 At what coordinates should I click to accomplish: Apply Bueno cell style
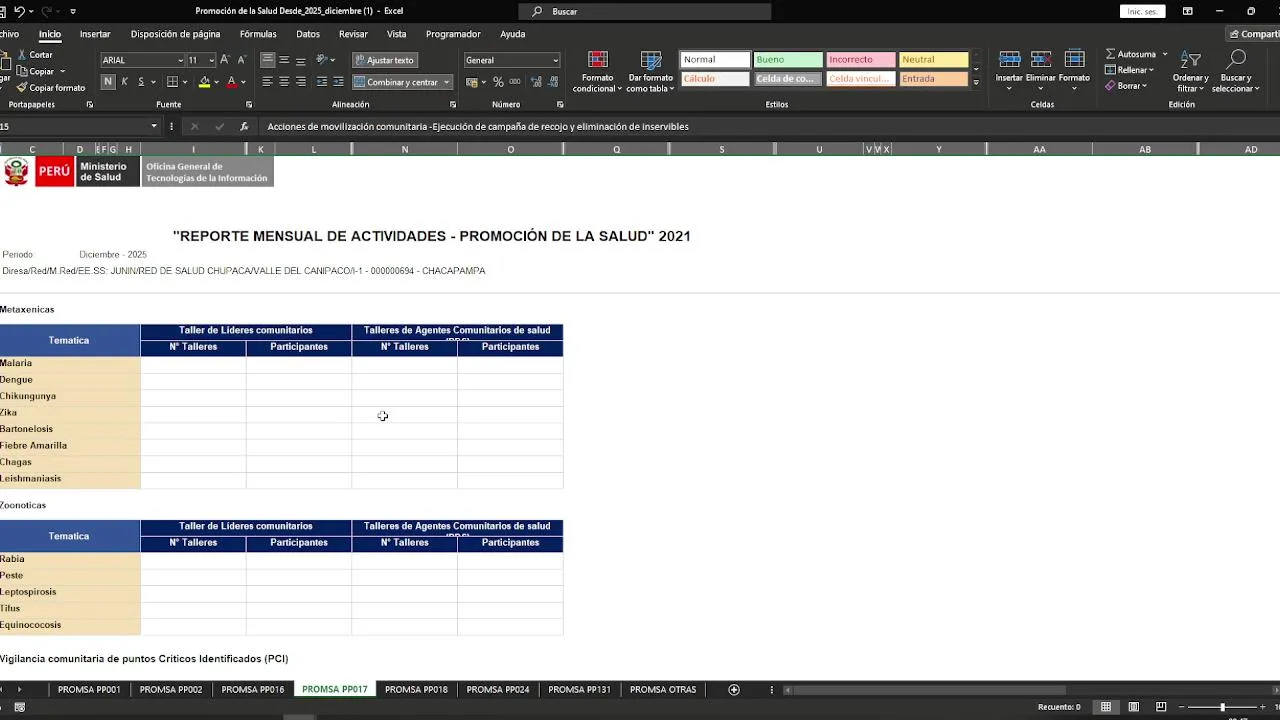click(x=788, y=60)
